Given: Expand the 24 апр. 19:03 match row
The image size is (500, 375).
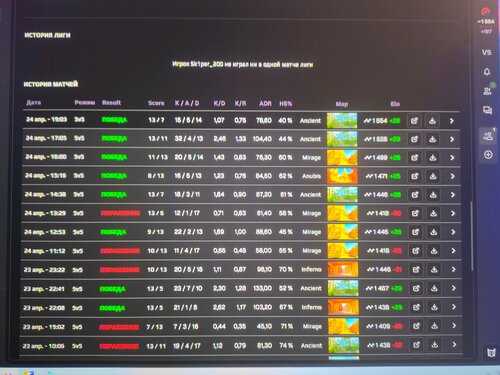Looking at the screenshot, I should (x=452, y=121).
